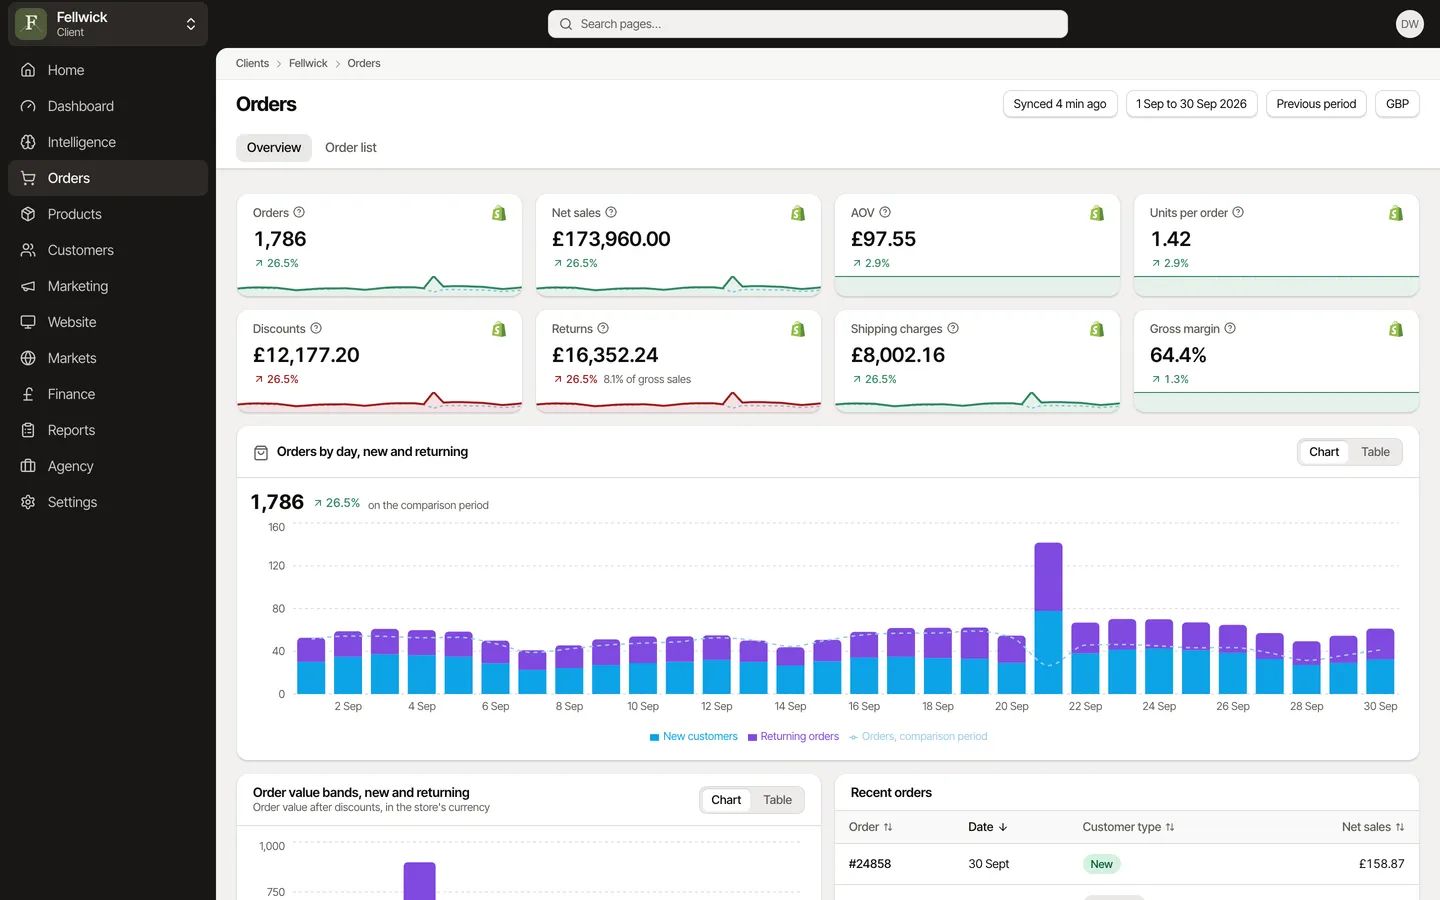This screenshot has width=1440, height=900.
Task: Open Orders in the sidebar menu
Action: [x=108, y=178]
